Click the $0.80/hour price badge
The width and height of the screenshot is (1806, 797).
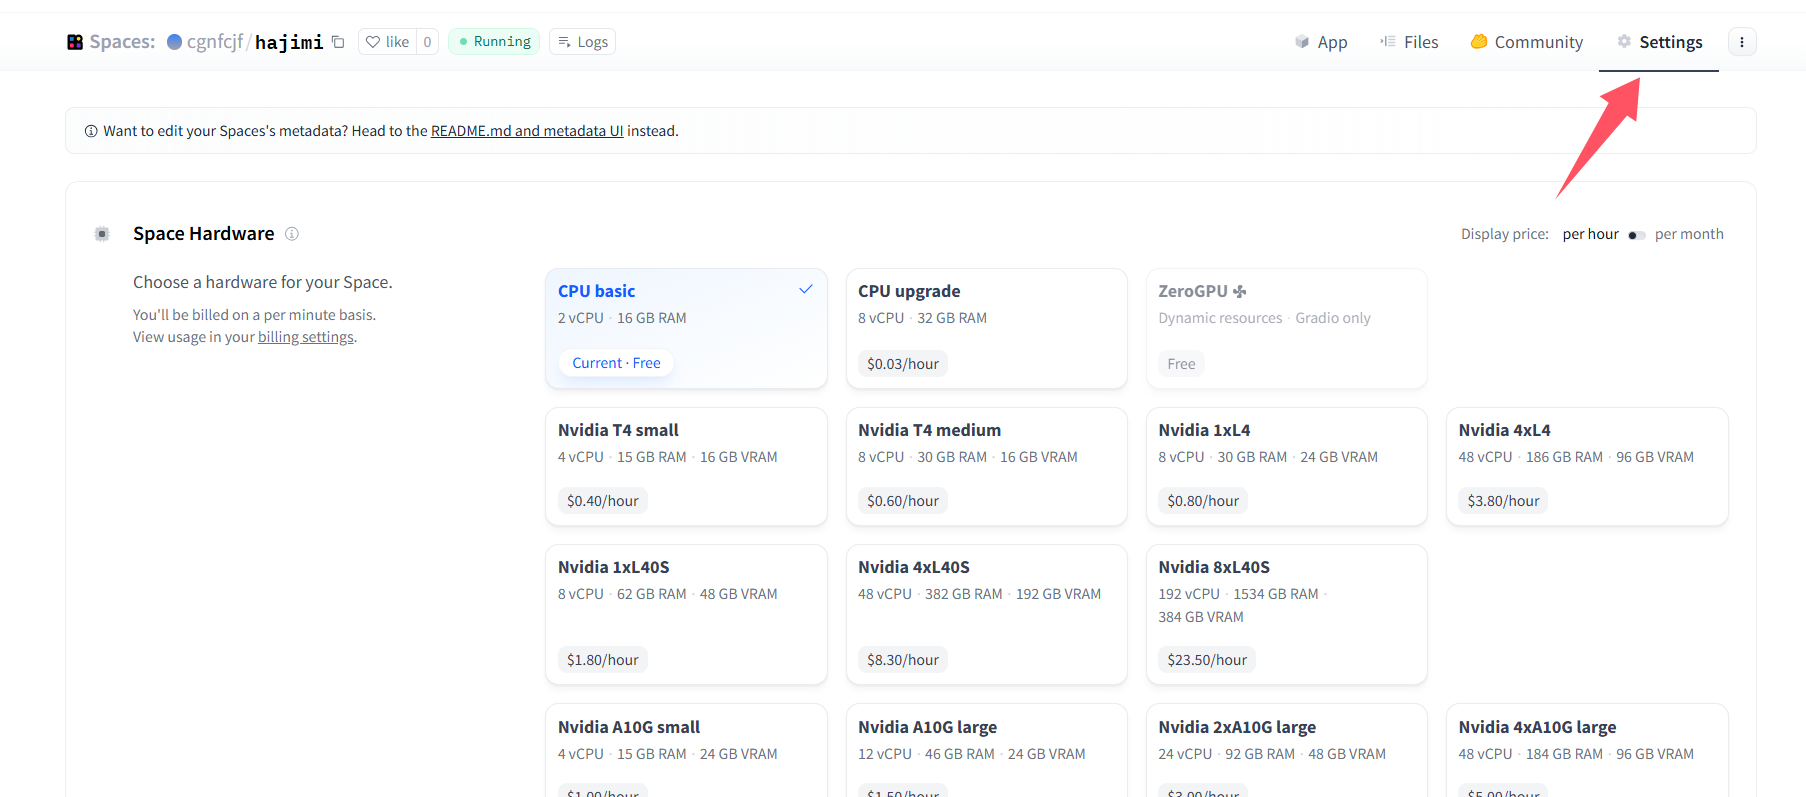pos(1203,501)
